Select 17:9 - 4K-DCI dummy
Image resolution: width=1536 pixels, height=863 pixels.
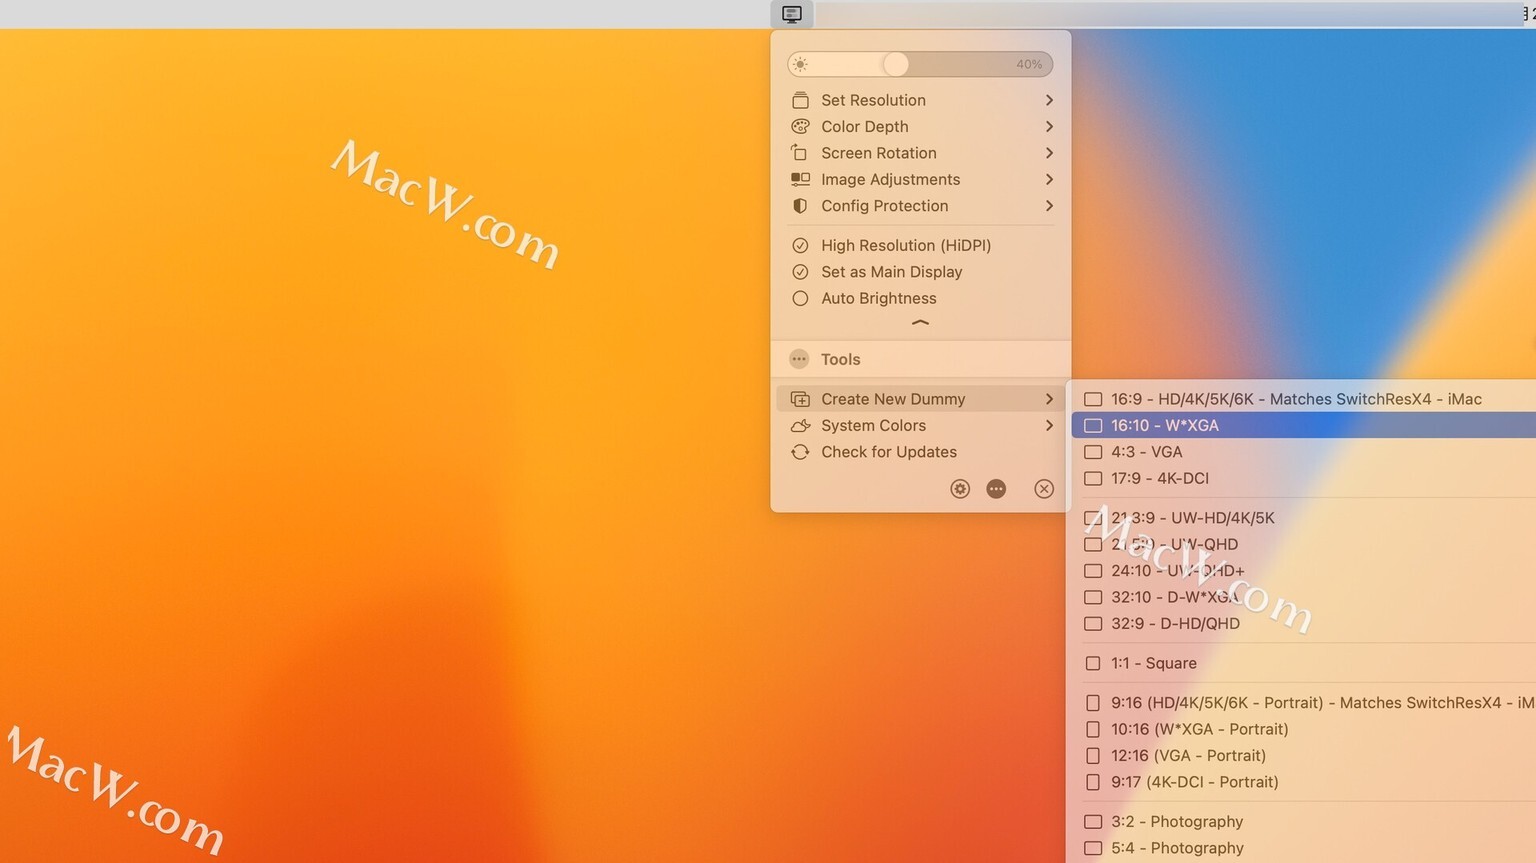click(x=1304, y=478)
